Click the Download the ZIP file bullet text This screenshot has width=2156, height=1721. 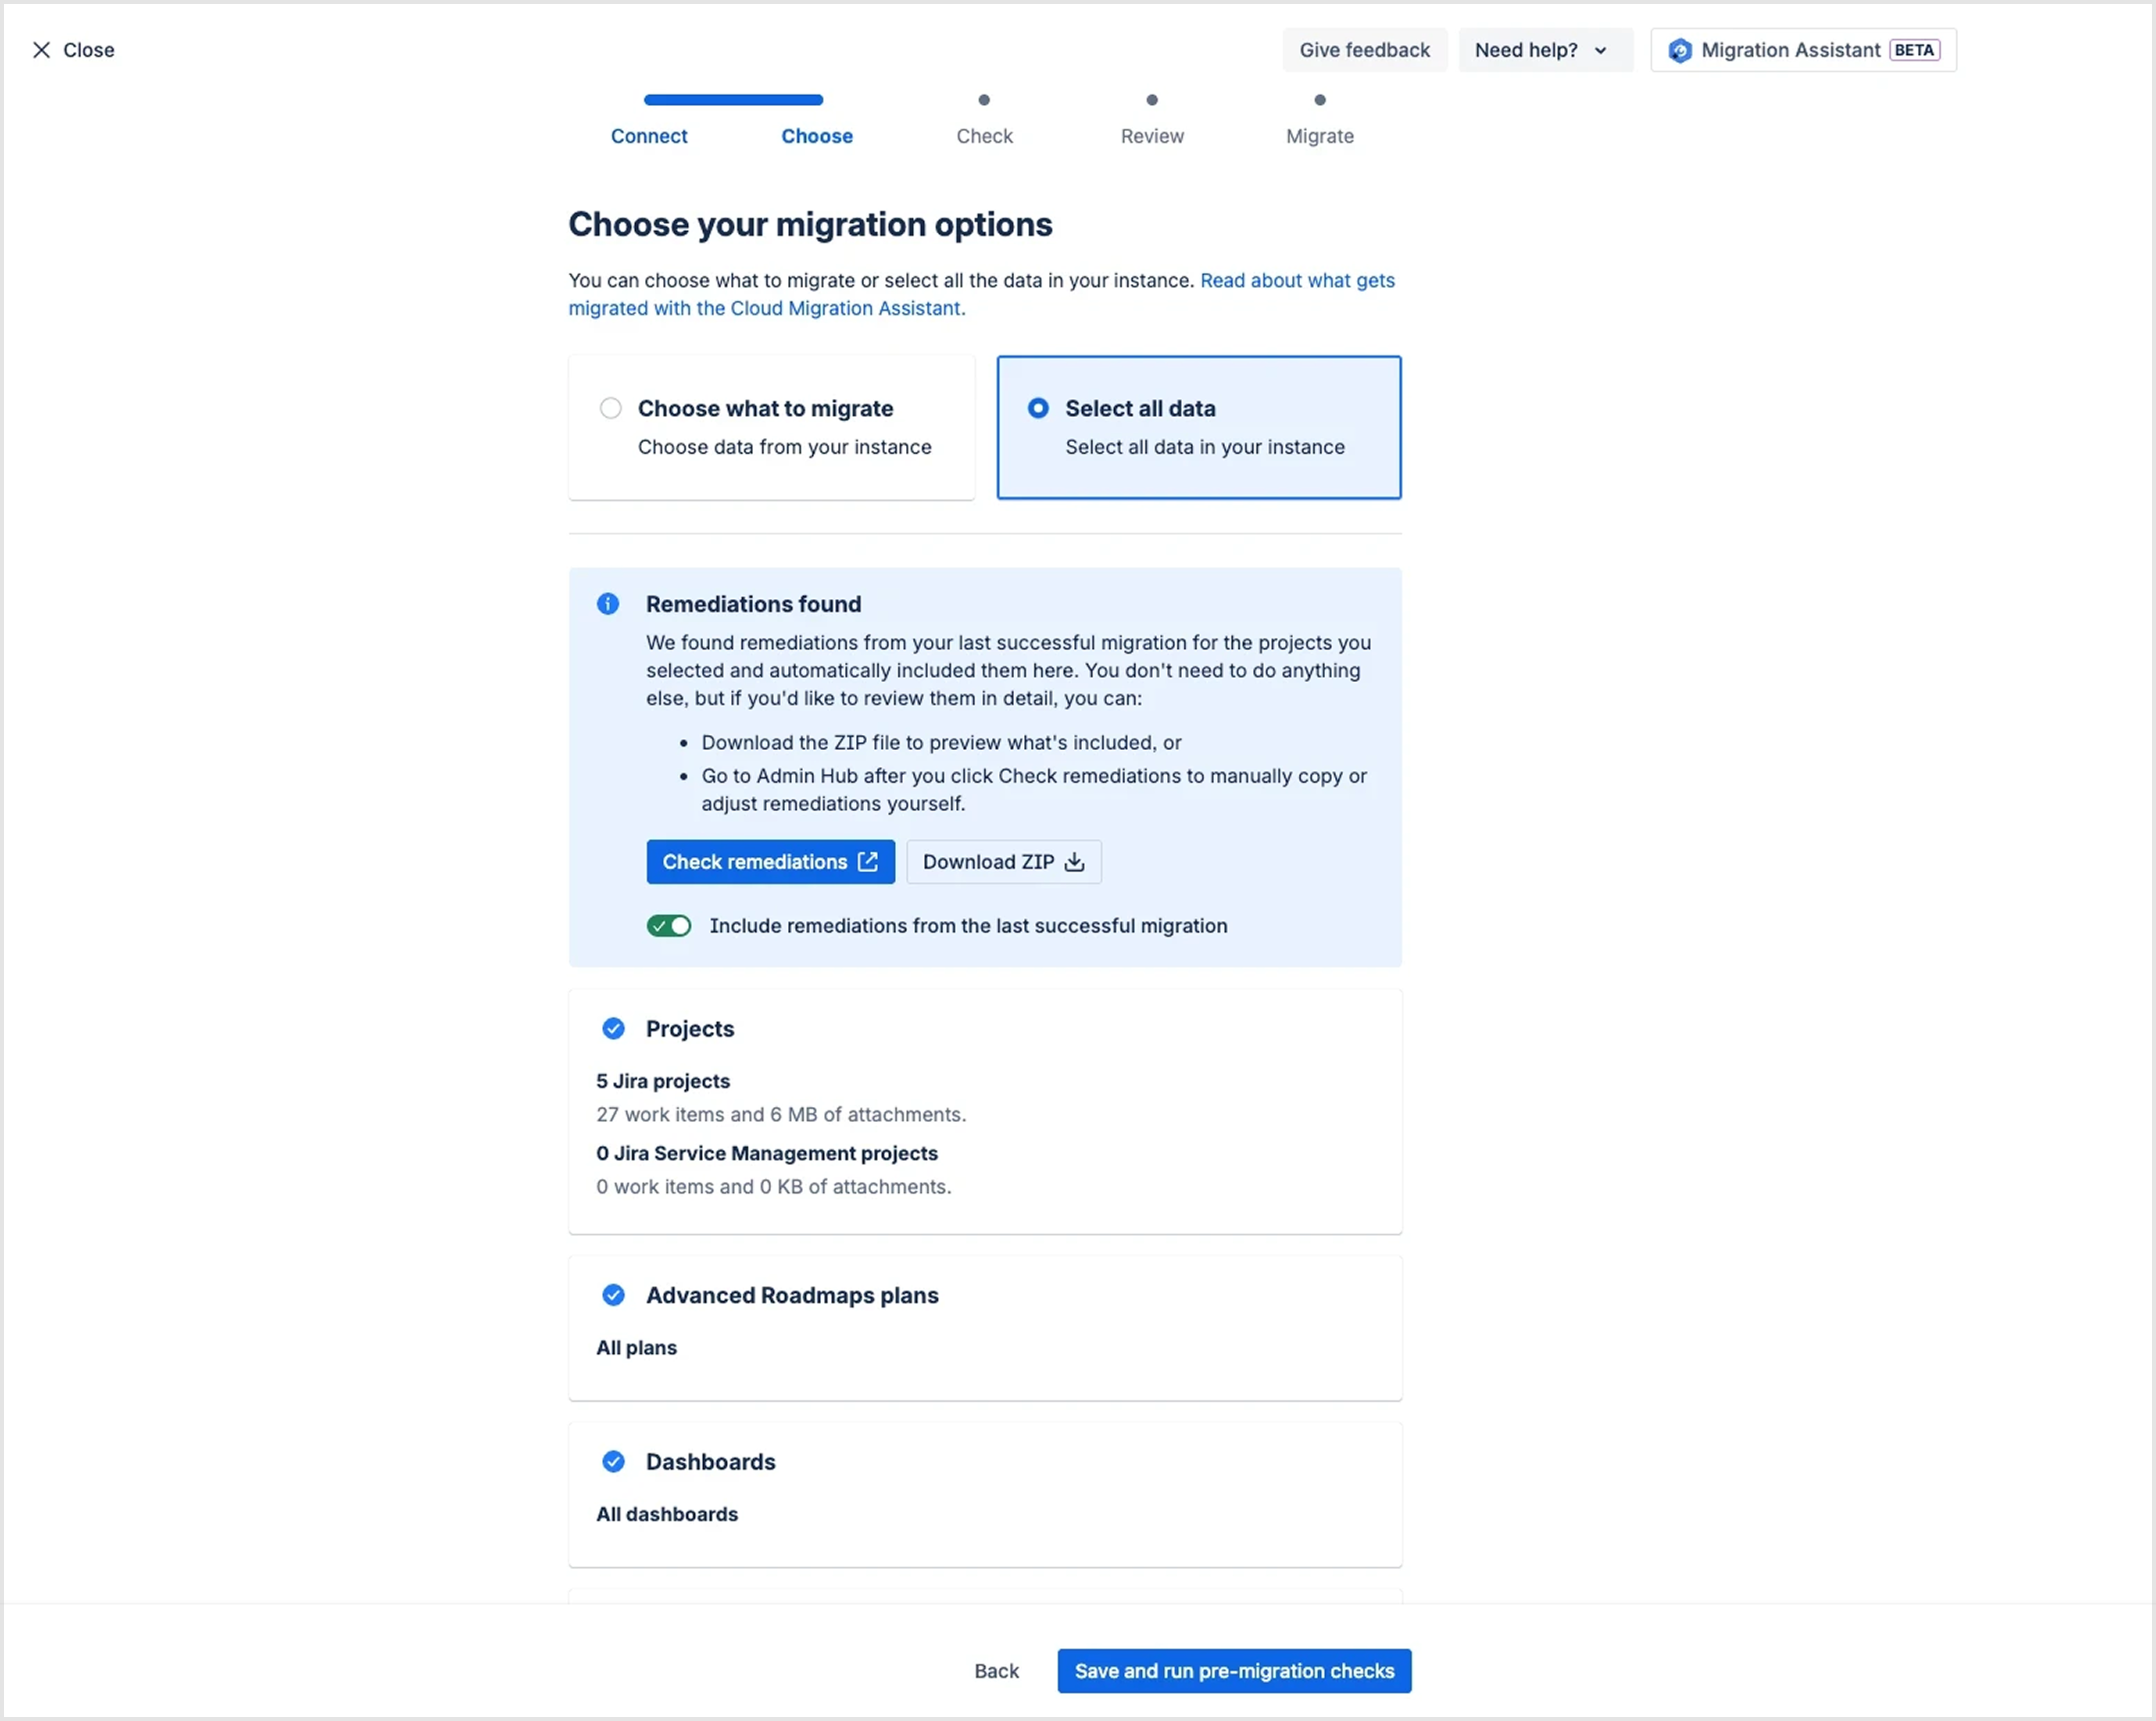point(942,743)
